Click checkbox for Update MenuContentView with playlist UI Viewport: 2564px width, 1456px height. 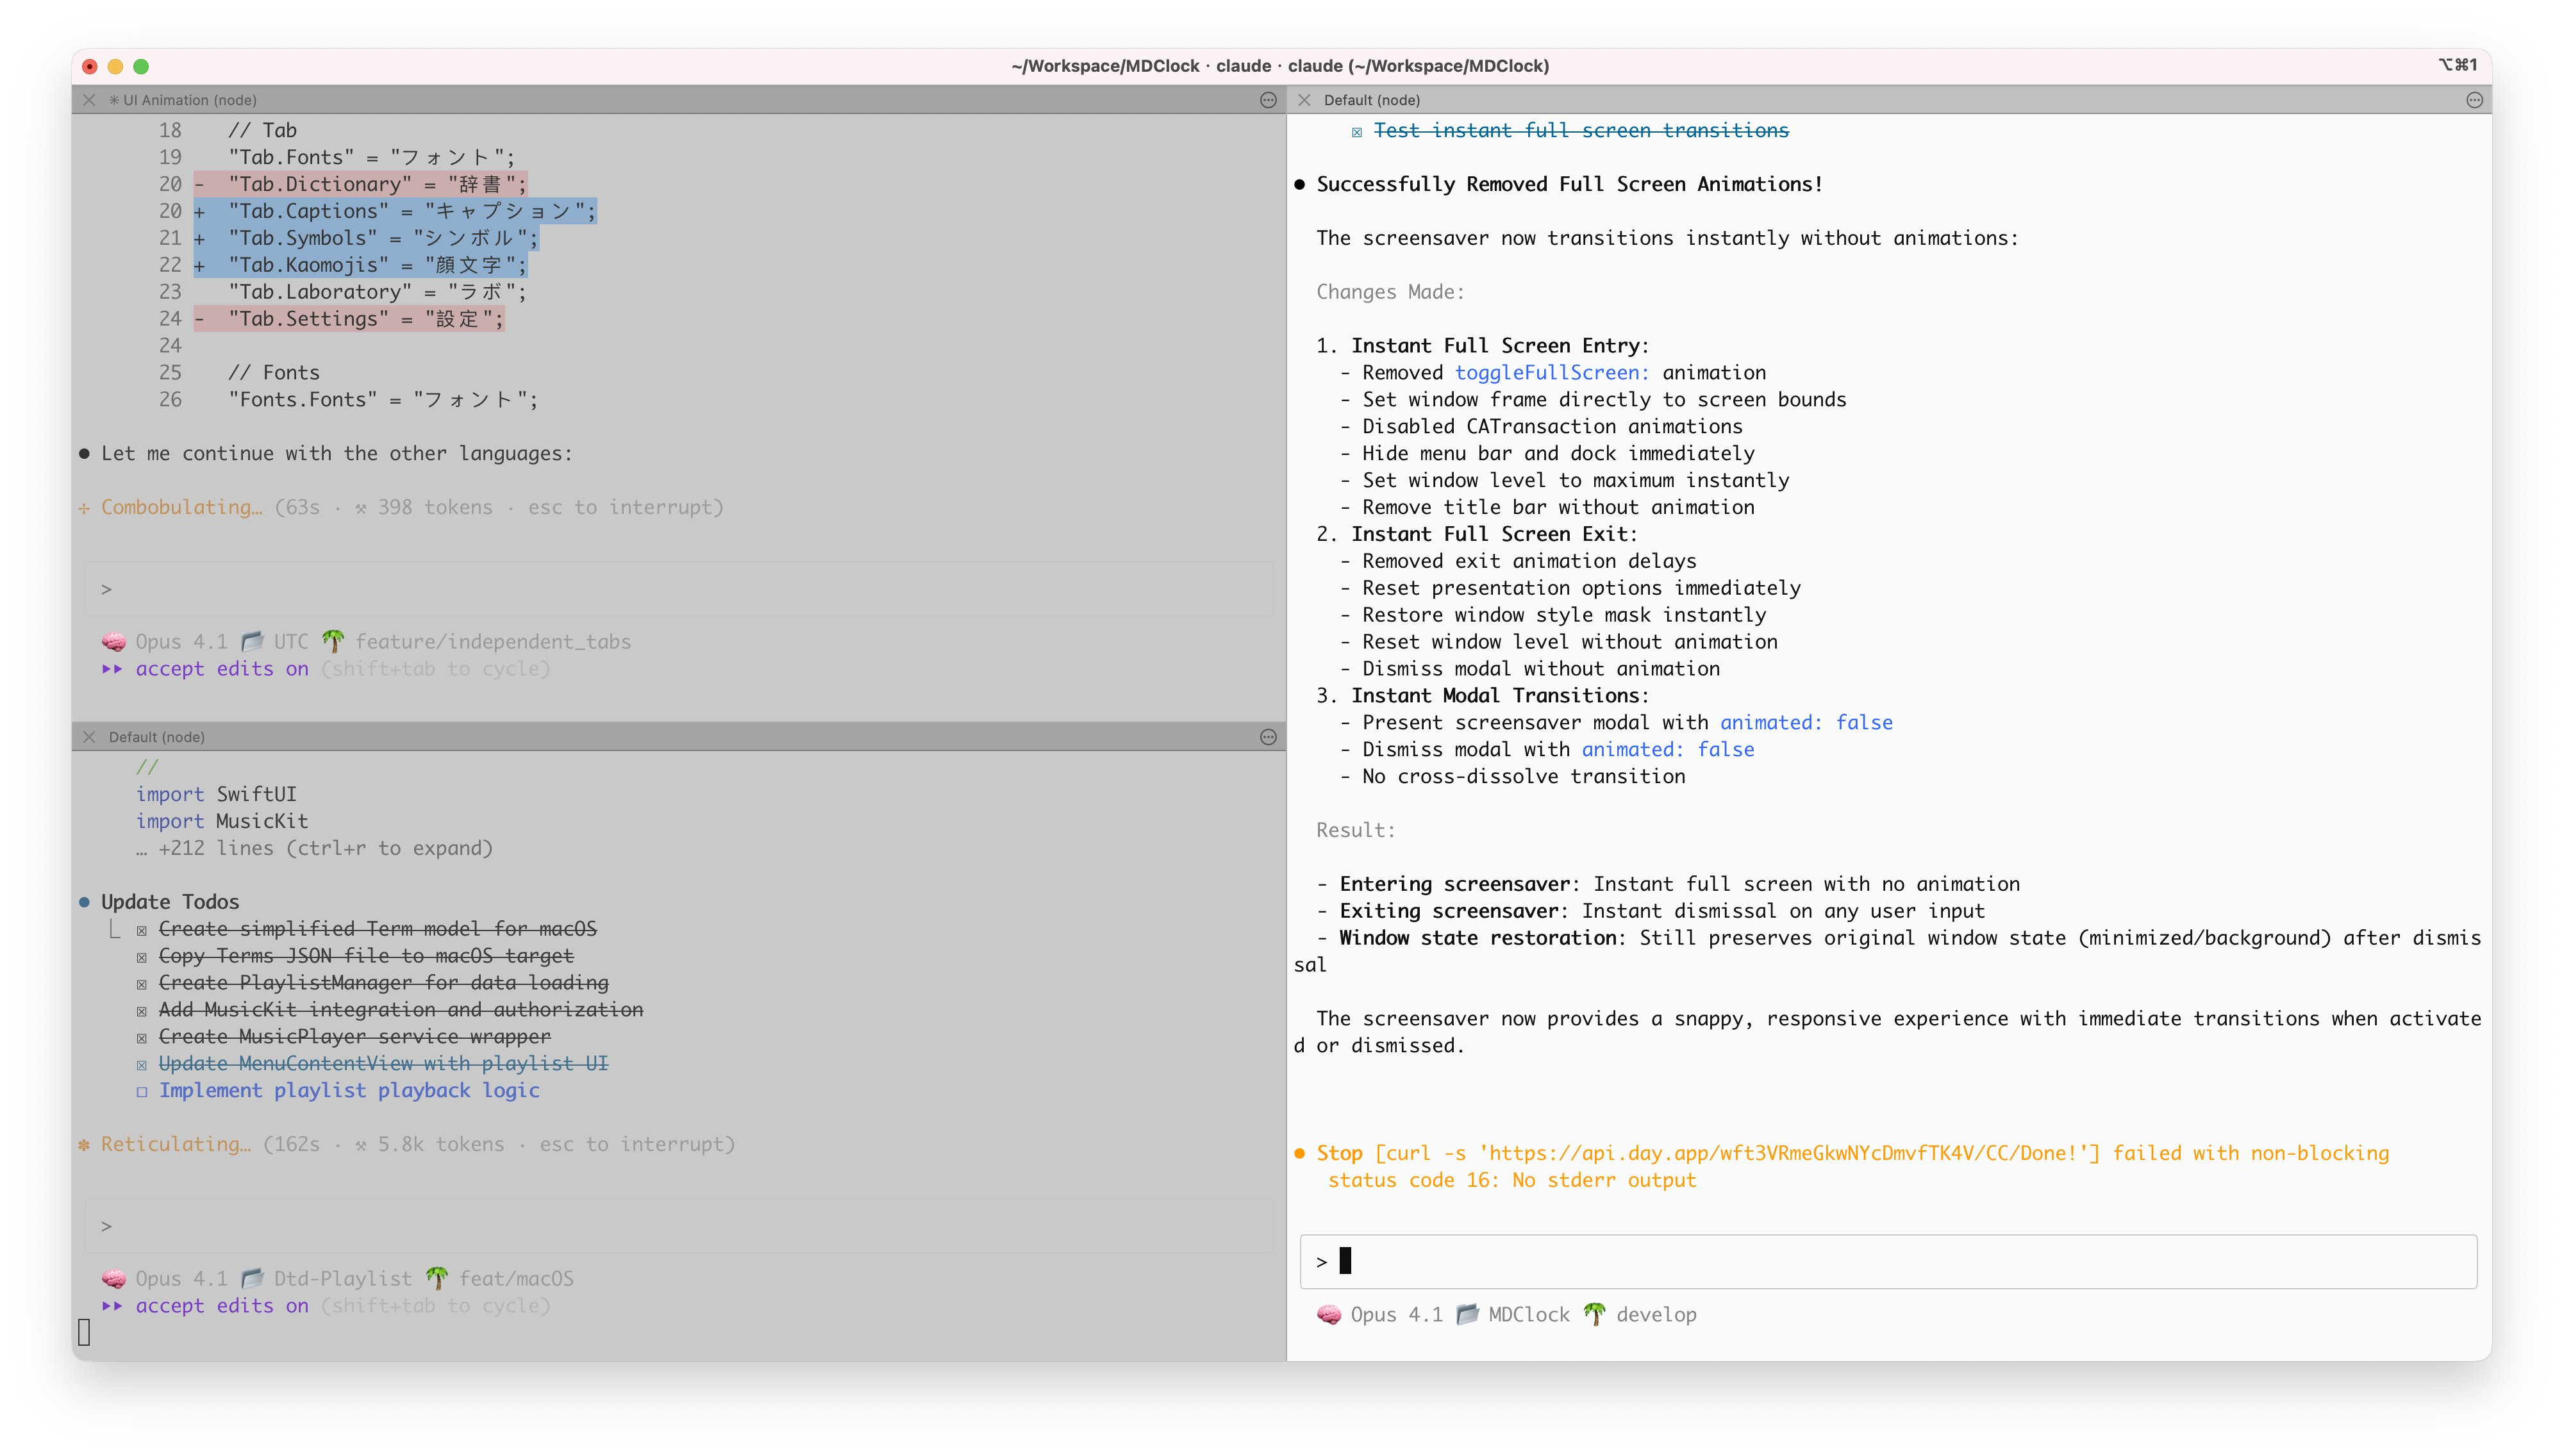coord(141,1065)
